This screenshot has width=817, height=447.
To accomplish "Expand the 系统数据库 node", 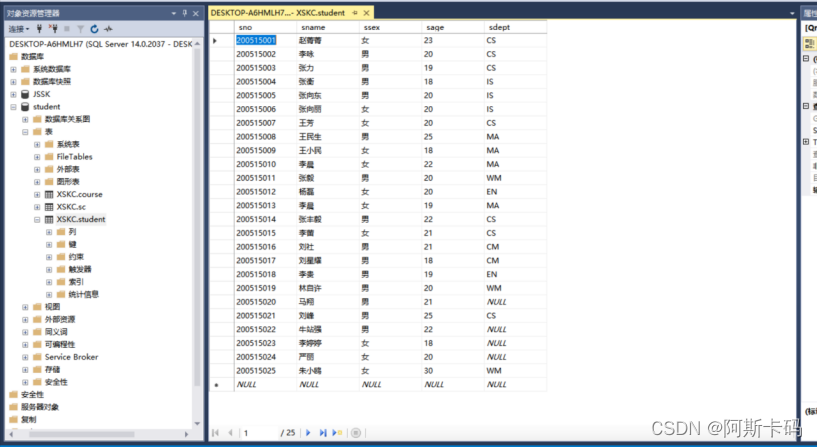I will coord(14,69).
